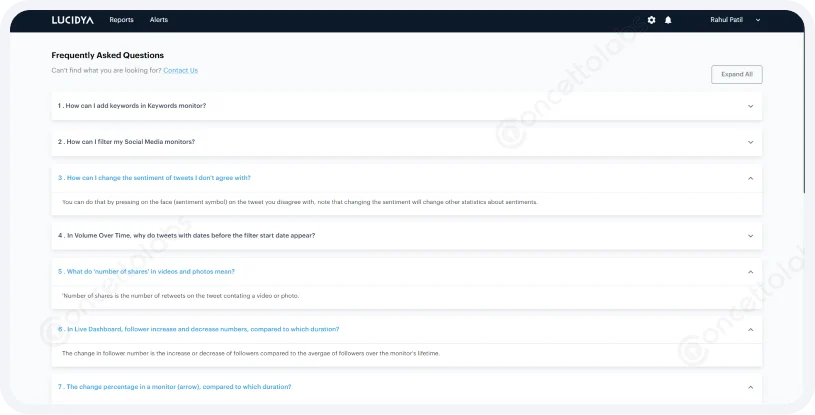Open the Reports menu

pyautogui.click(x=121, y=20)
